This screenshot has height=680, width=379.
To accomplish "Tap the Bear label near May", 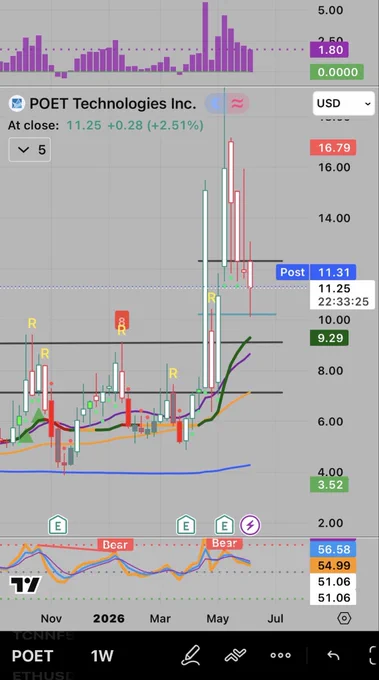I will (x=224, y=543).
